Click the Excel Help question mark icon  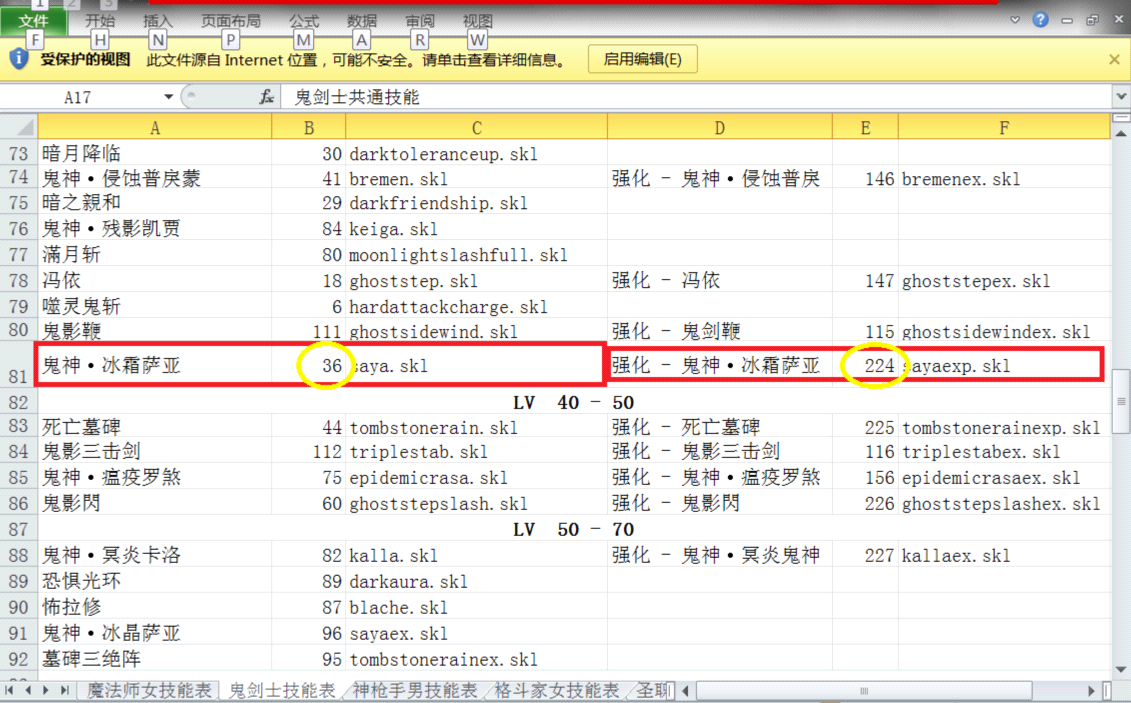[x=1040, y=20]
